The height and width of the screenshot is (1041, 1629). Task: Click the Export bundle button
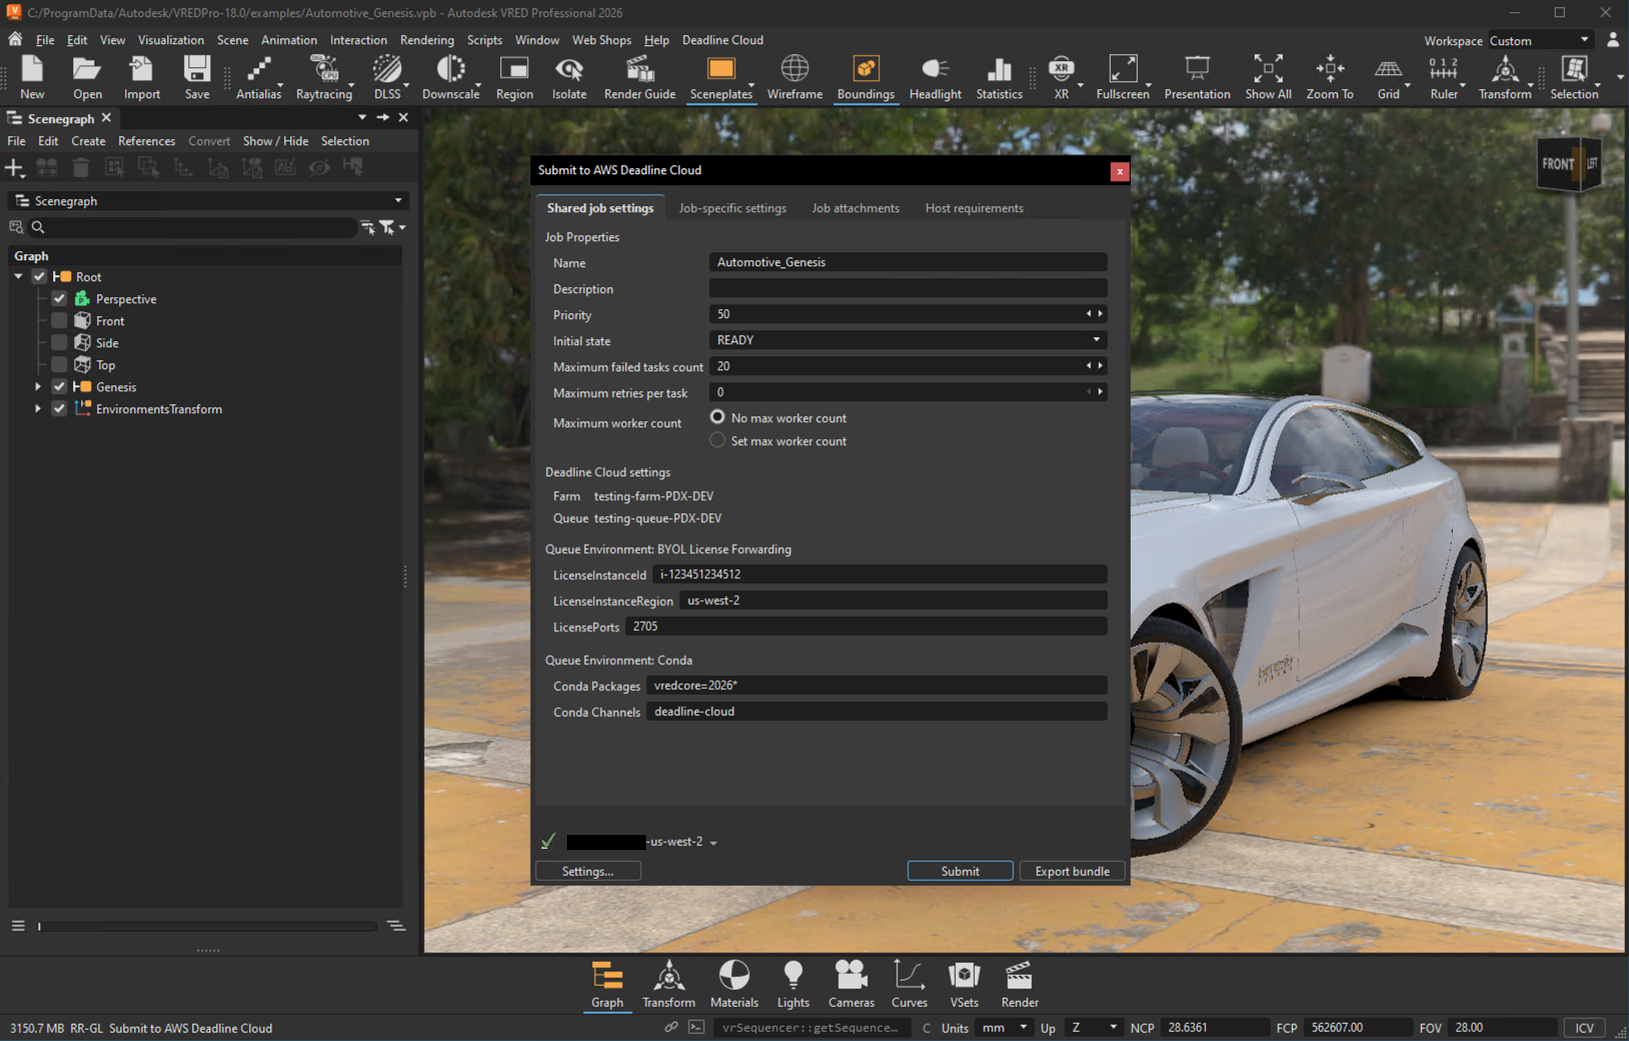(x=1071, y=870)
